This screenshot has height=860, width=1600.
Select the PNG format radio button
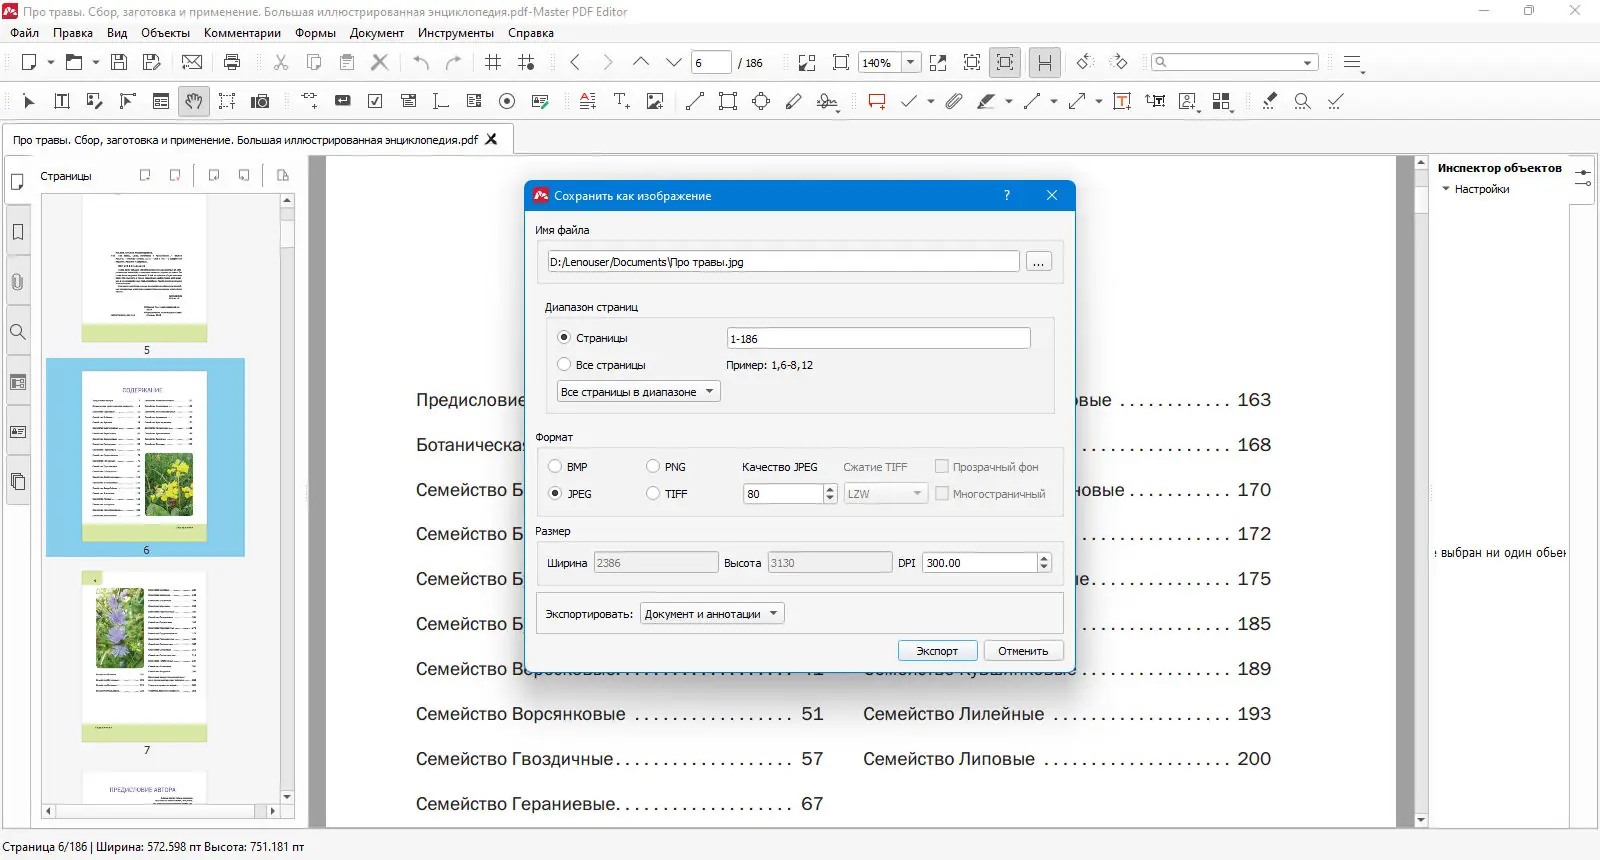[x=653, y=466]
